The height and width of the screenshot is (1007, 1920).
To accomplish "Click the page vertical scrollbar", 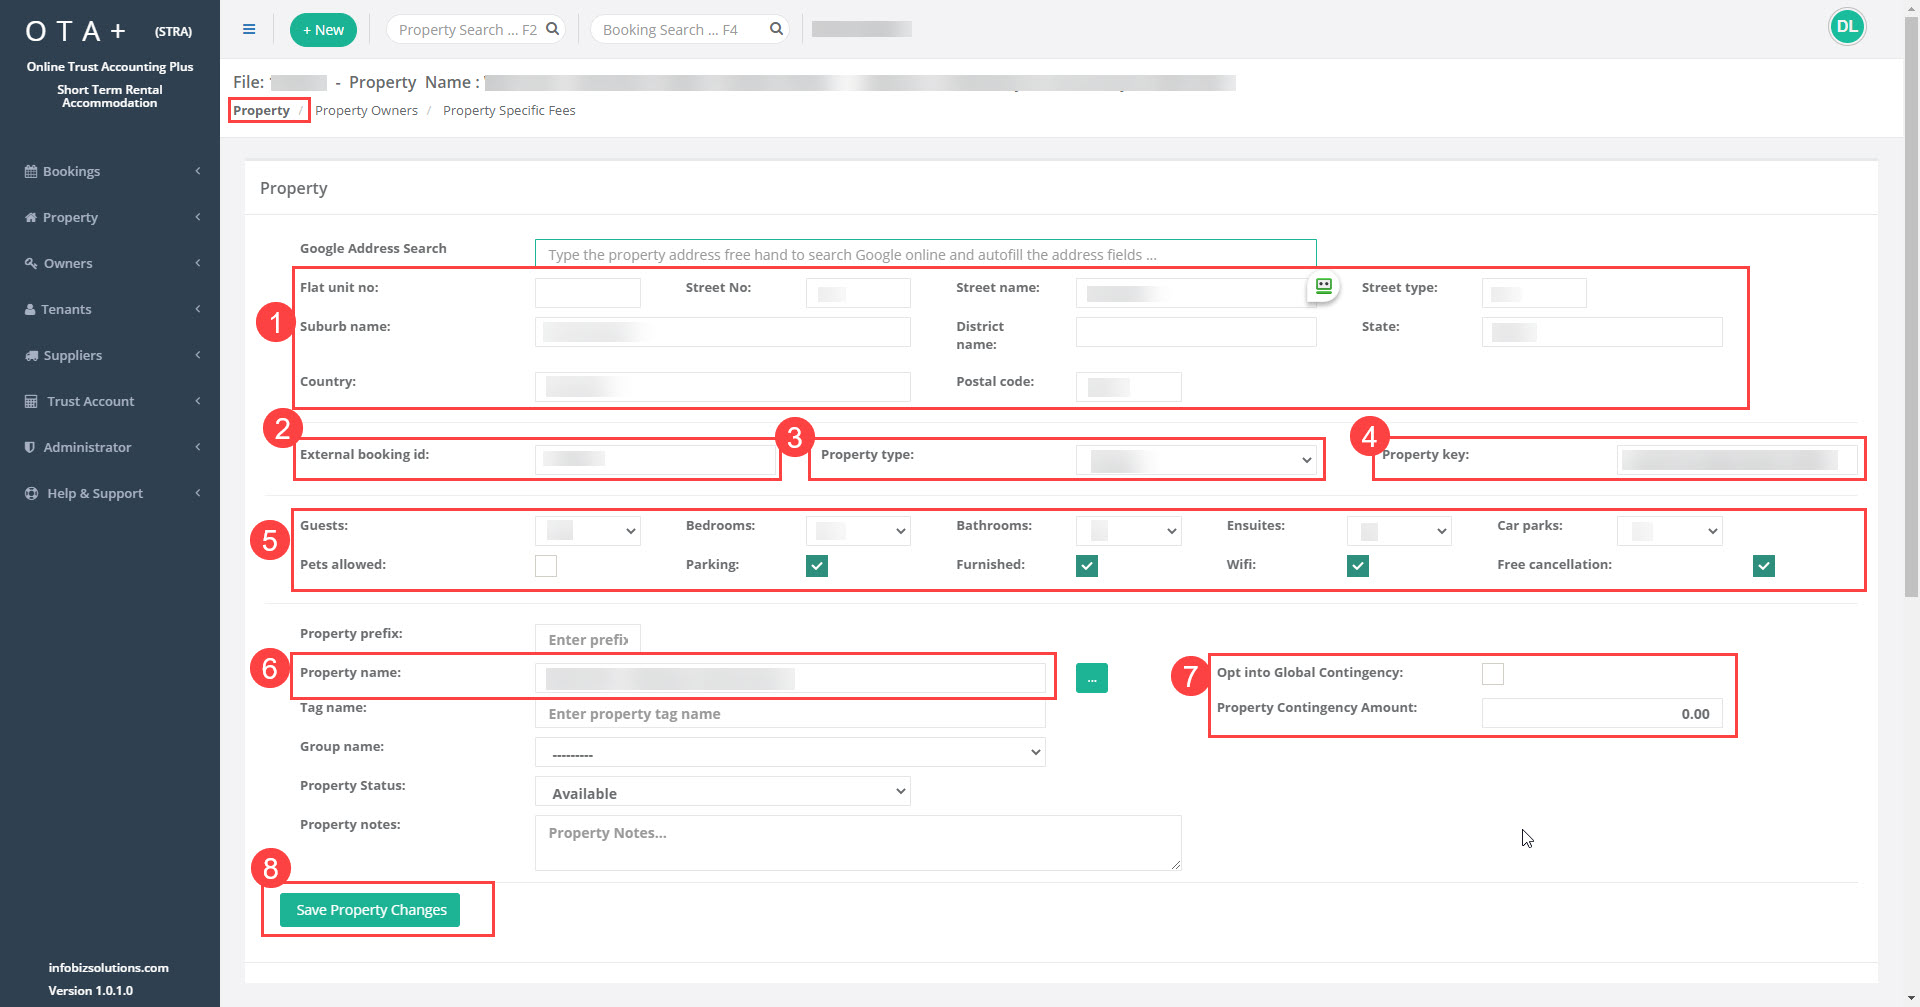I will point(1911,300).
